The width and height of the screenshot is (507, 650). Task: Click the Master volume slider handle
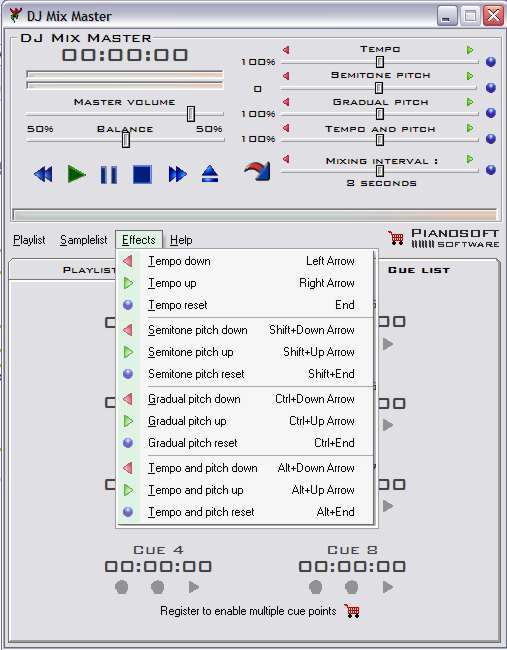tap(191, 114)
